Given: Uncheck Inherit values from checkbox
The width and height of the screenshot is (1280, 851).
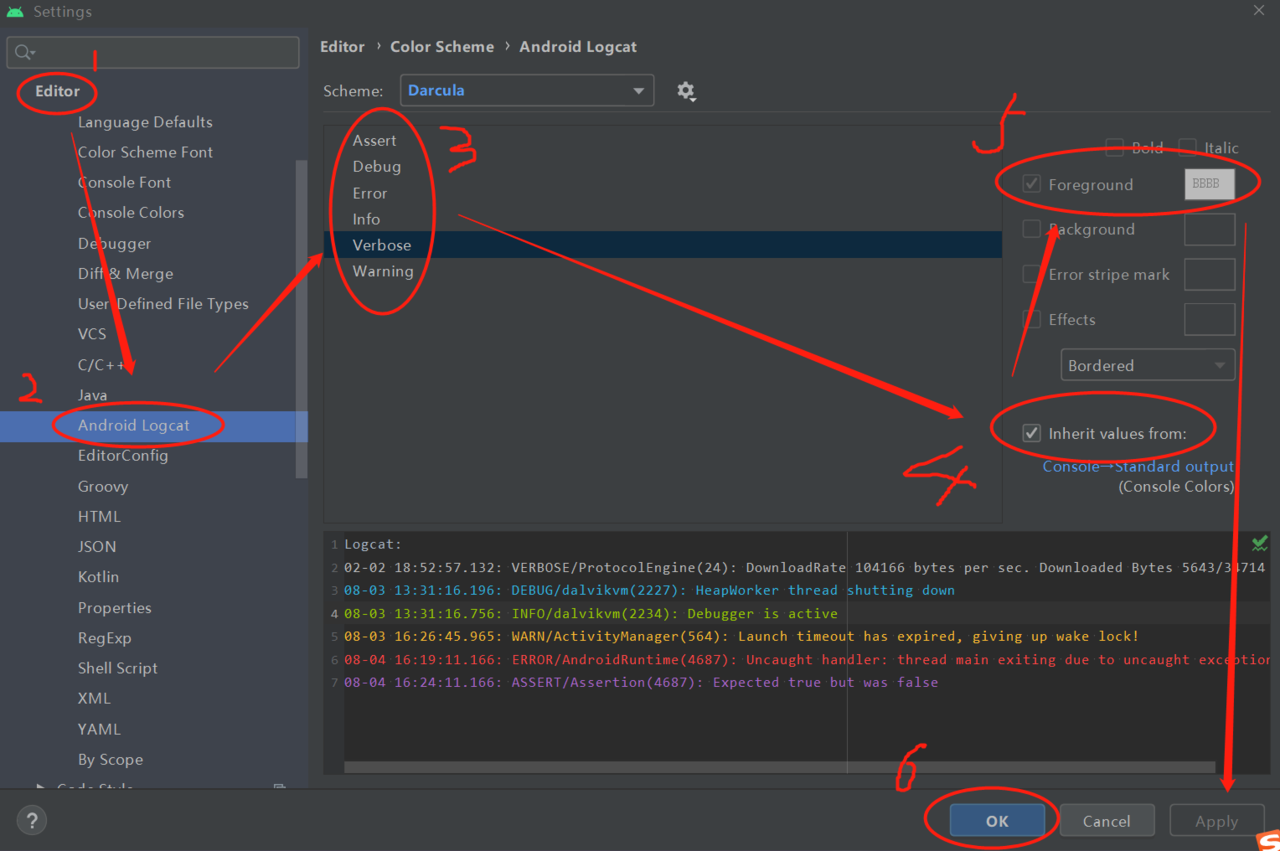Looking at the screenshot, I should (x=1032, y=434).
